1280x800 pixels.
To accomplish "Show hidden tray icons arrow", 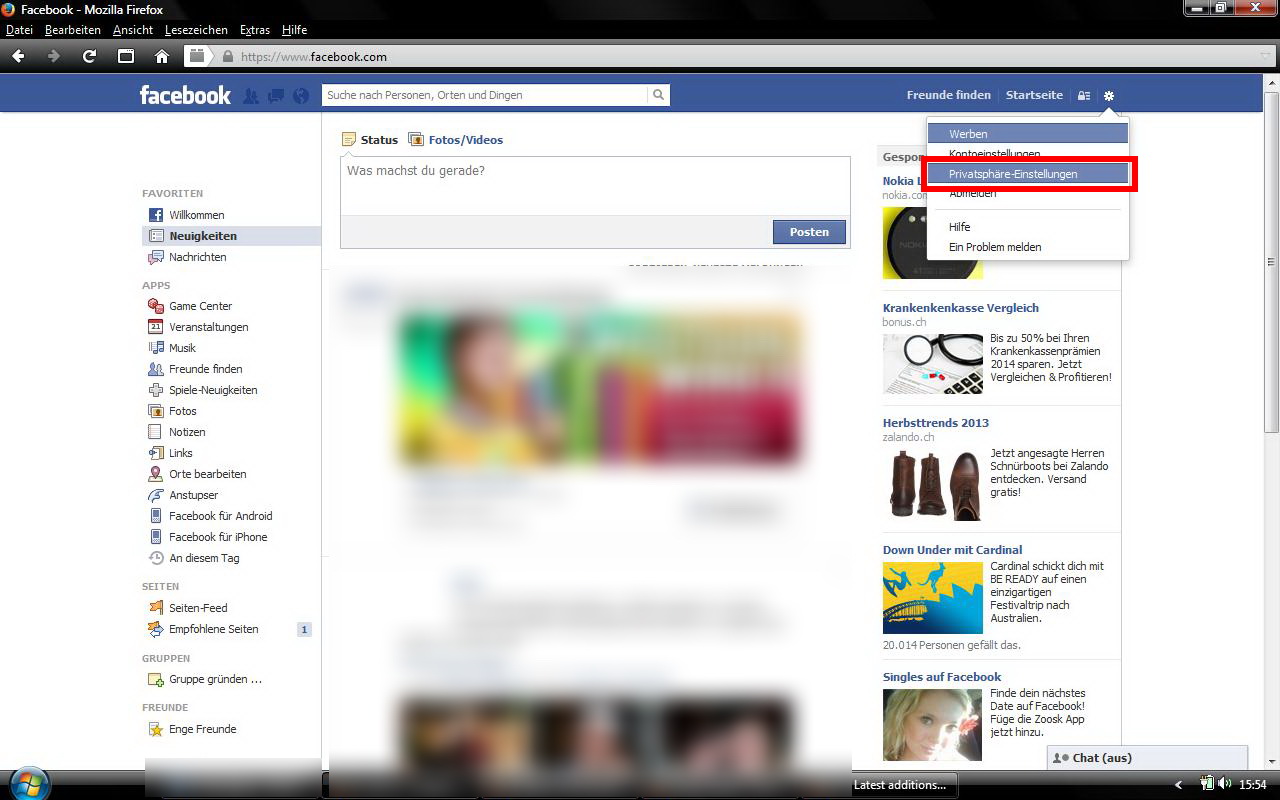I will point(1179,785).
